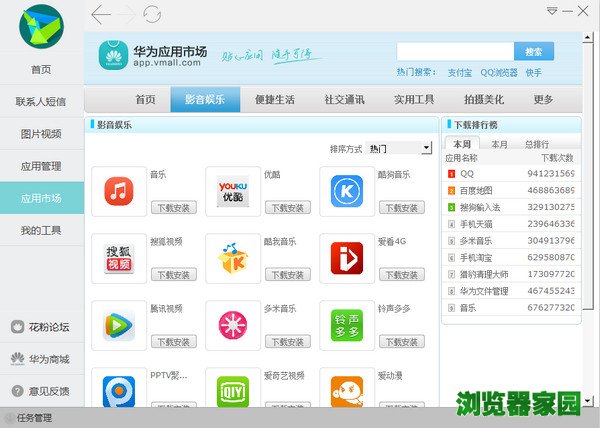Select 应用市场 in the sidebar
This screenshot has height=428, width=600.
coord(42,198)
